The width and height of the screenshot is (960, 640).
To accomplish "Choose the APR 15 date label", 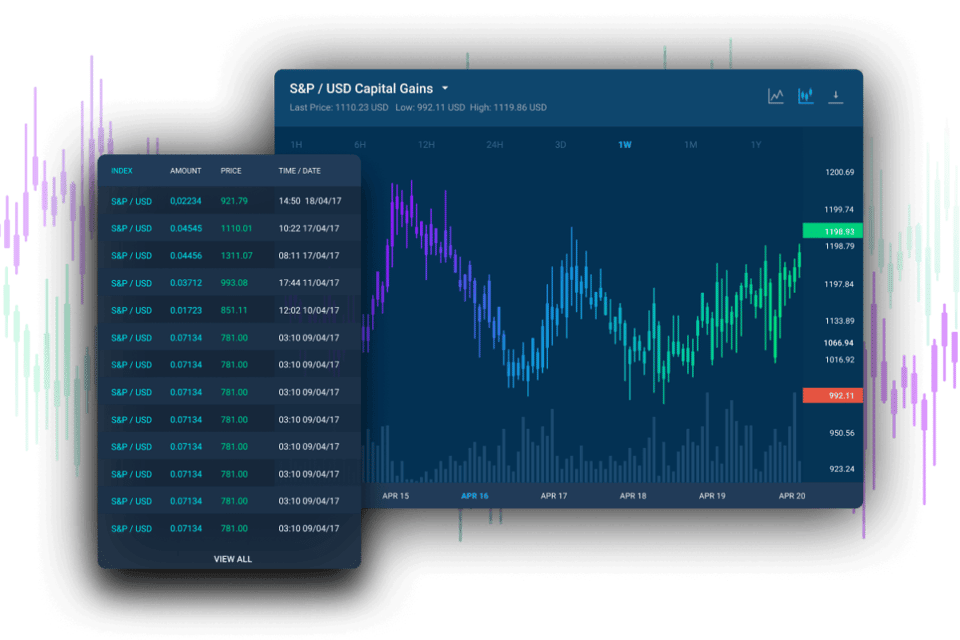I will tap(396, 496).
